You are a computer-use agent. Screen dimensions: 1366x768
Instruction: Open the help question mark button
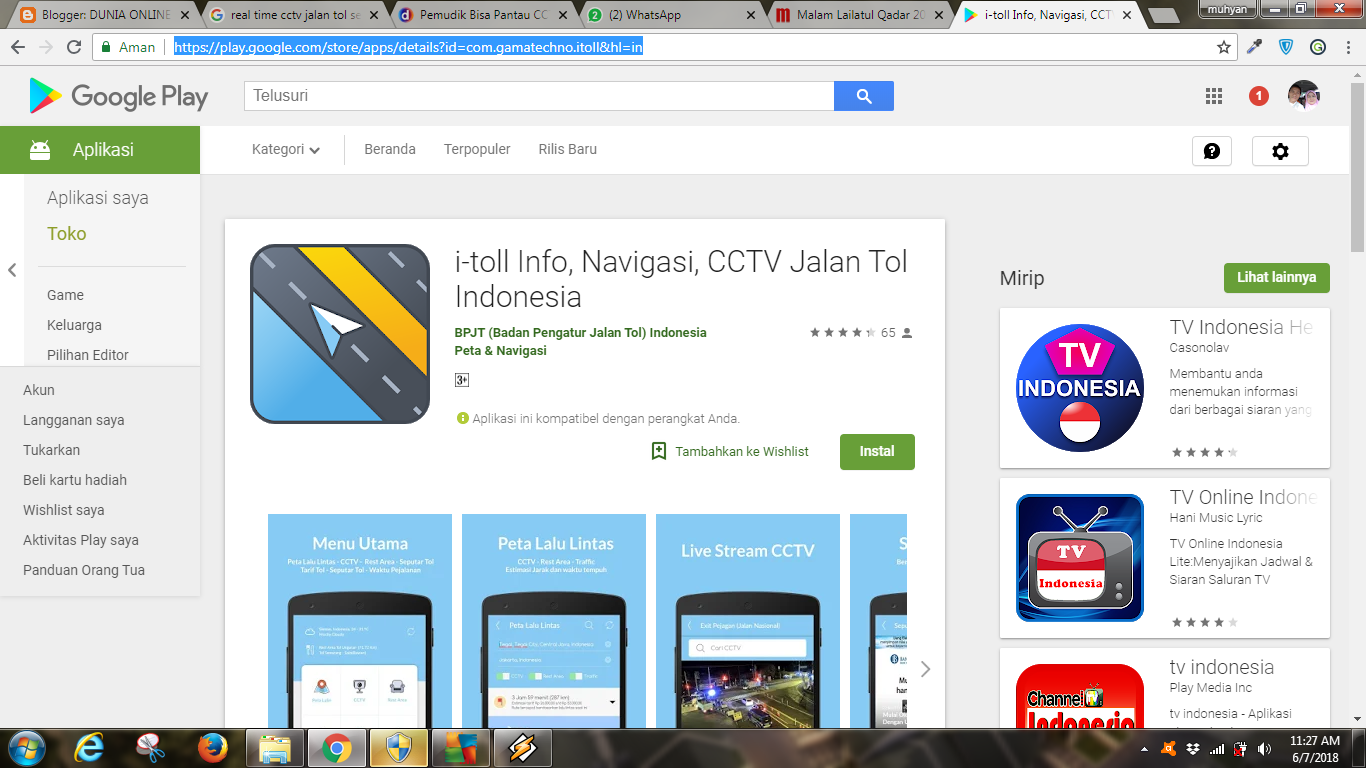pos(1212,151)
